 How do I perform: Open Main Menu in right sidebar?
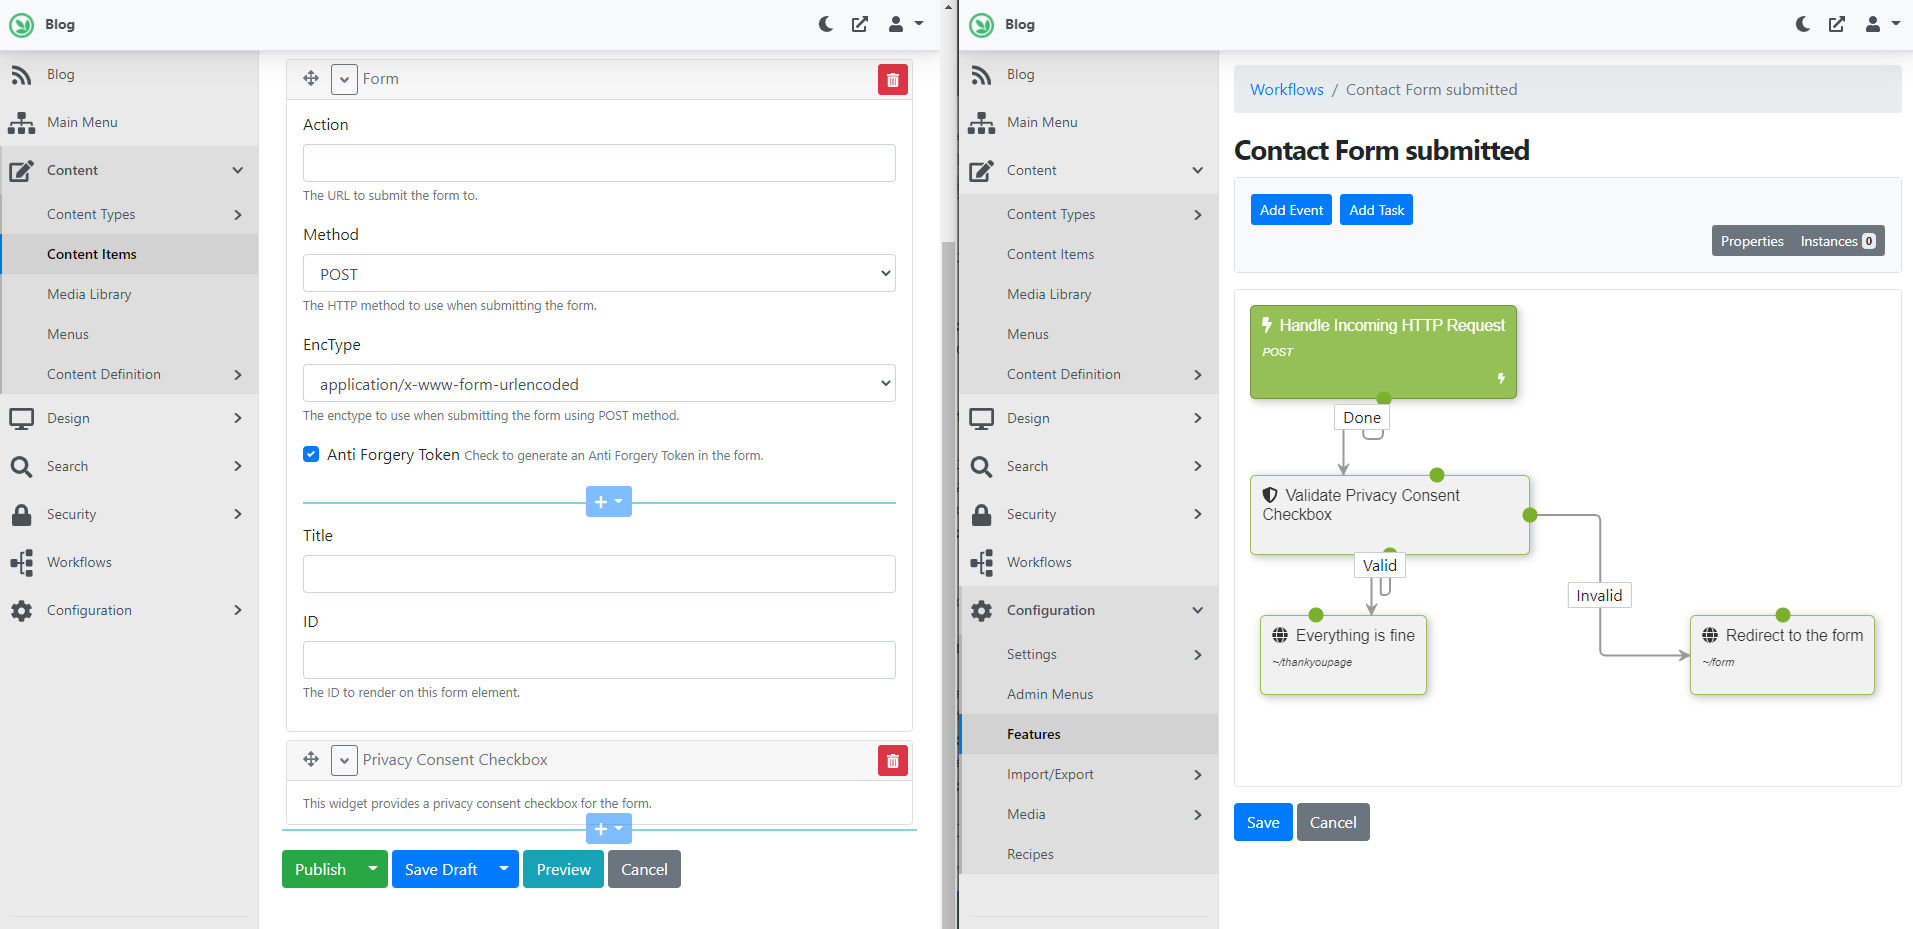(1088, 122)
